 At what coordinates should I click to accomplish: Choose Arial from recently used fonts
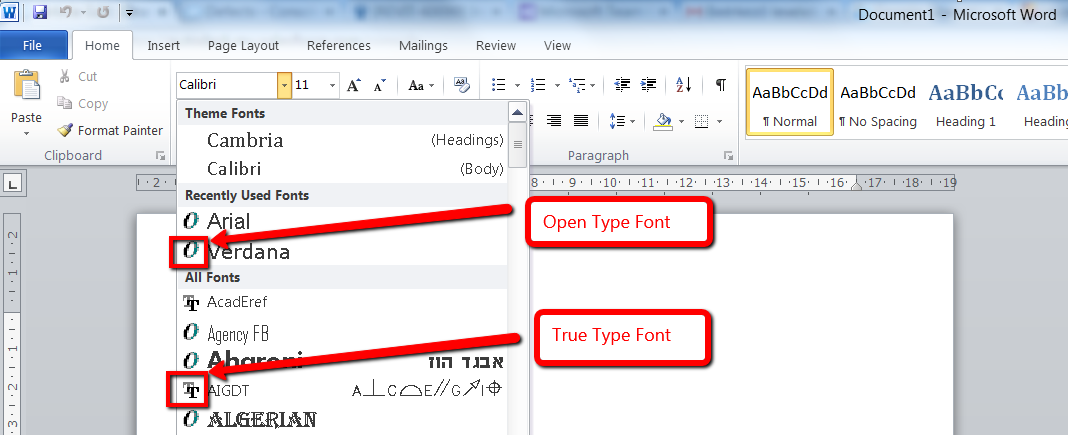tap(343, 221)
